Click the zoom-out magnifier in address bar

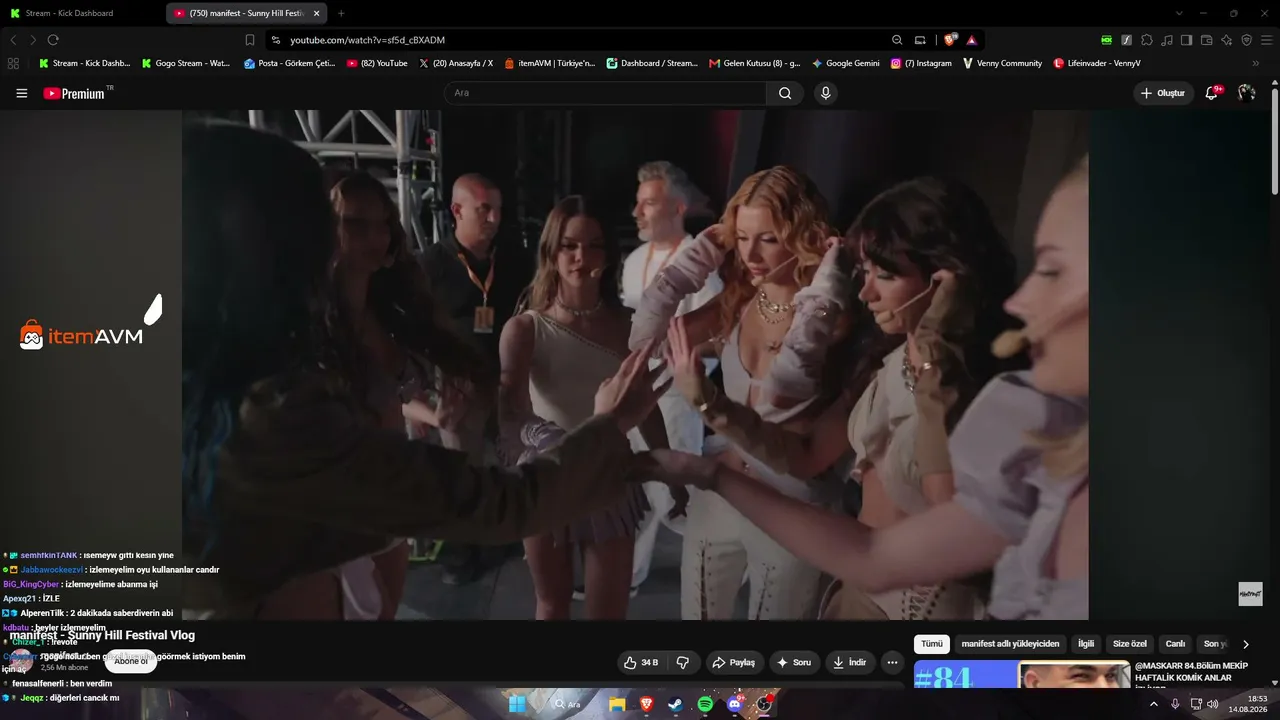pos(897,40)
